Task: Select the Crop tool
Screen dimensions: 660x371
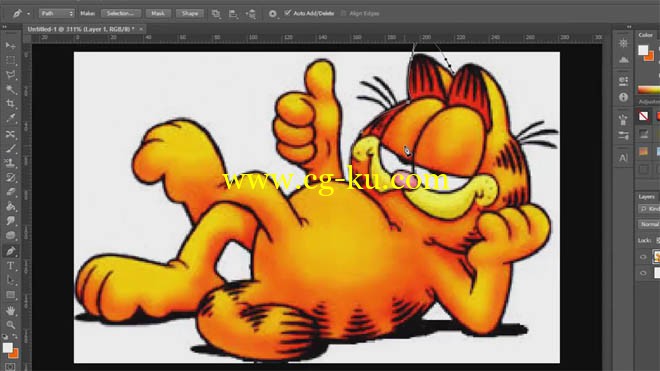Action: pos(11,104)
